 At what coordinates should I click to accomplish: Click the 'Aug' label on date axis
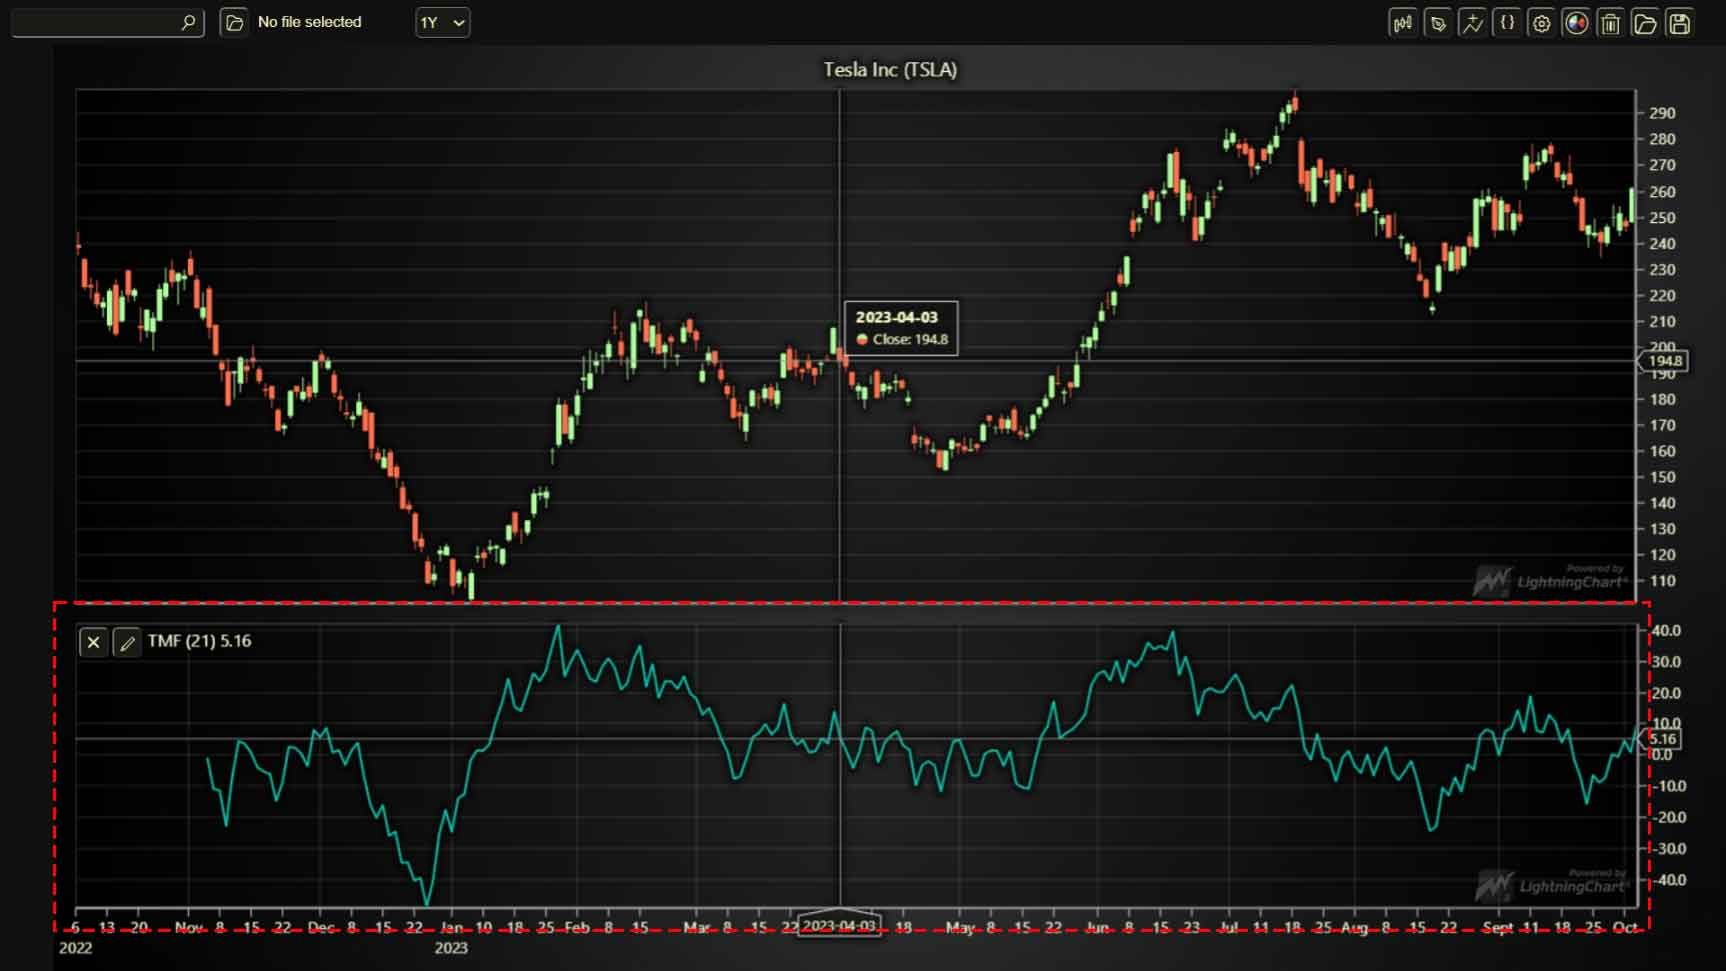coord(1354,928)
